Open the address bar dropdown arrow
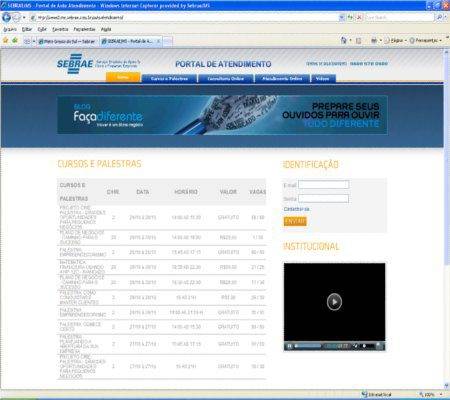450x400 pixels. point(341,17)
